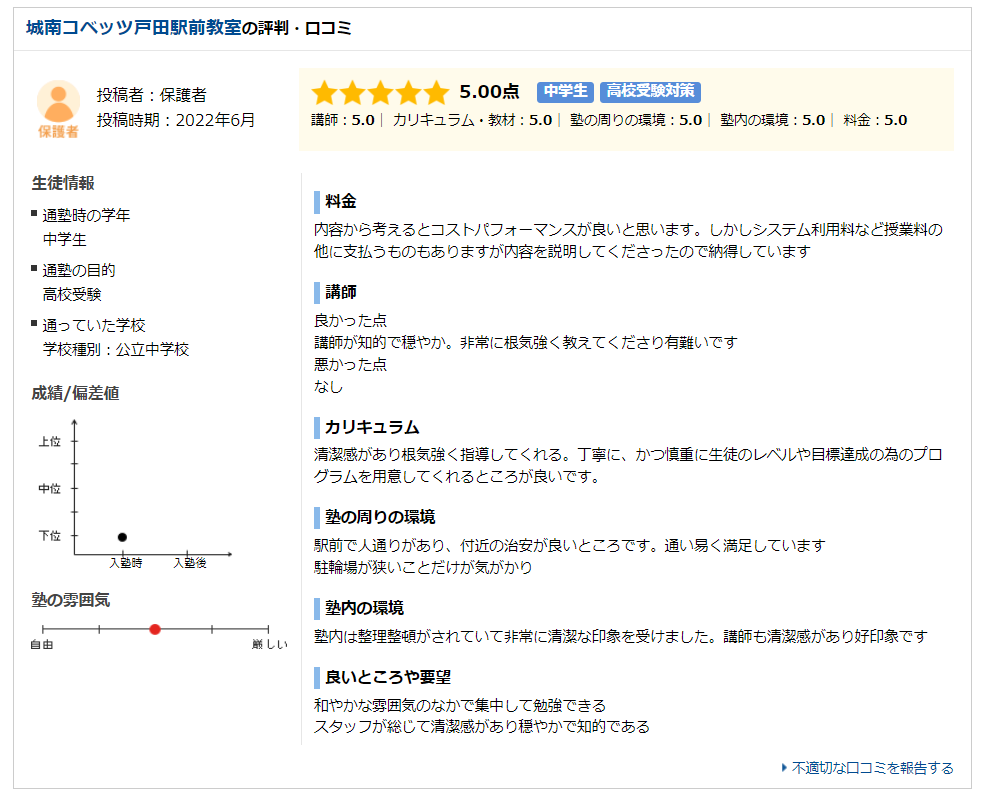Click 学校種別：公立中学校 text
The height and width of the screenshot is (789, 997).
click(x=116, y=349)
